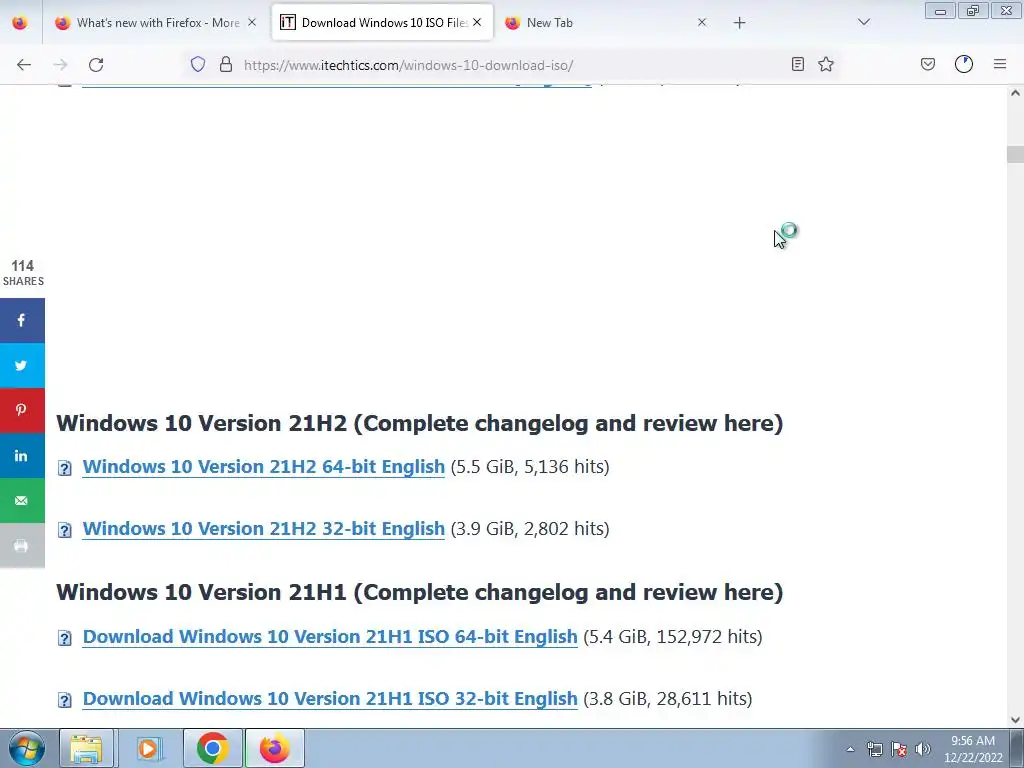
Task: Open Windows 10 Version 21H2 32-bit English link
Action: (x=264, y=529)
